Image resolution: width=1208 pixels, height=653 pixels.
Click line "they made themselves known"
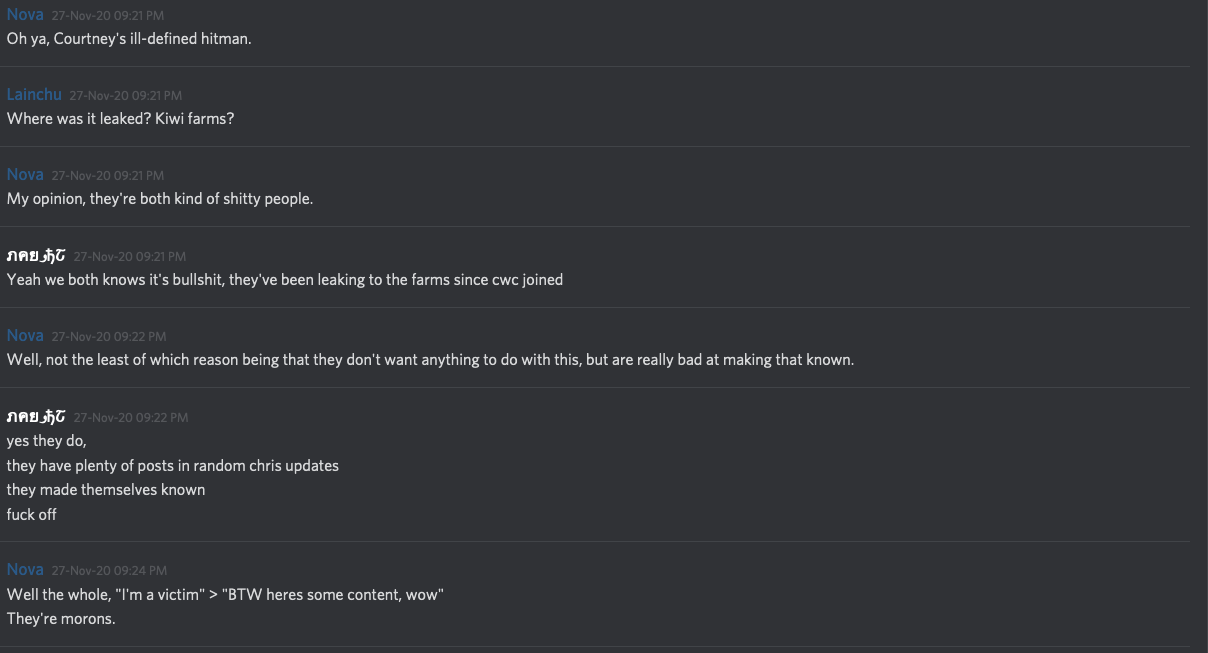click(106, 489)
